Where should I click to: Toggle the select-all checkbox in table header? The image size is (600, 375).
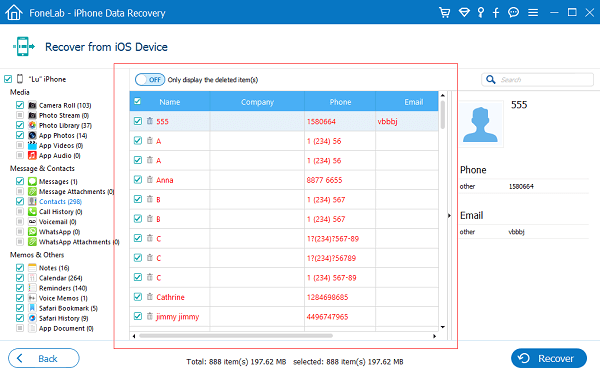[x=137, y=101]
